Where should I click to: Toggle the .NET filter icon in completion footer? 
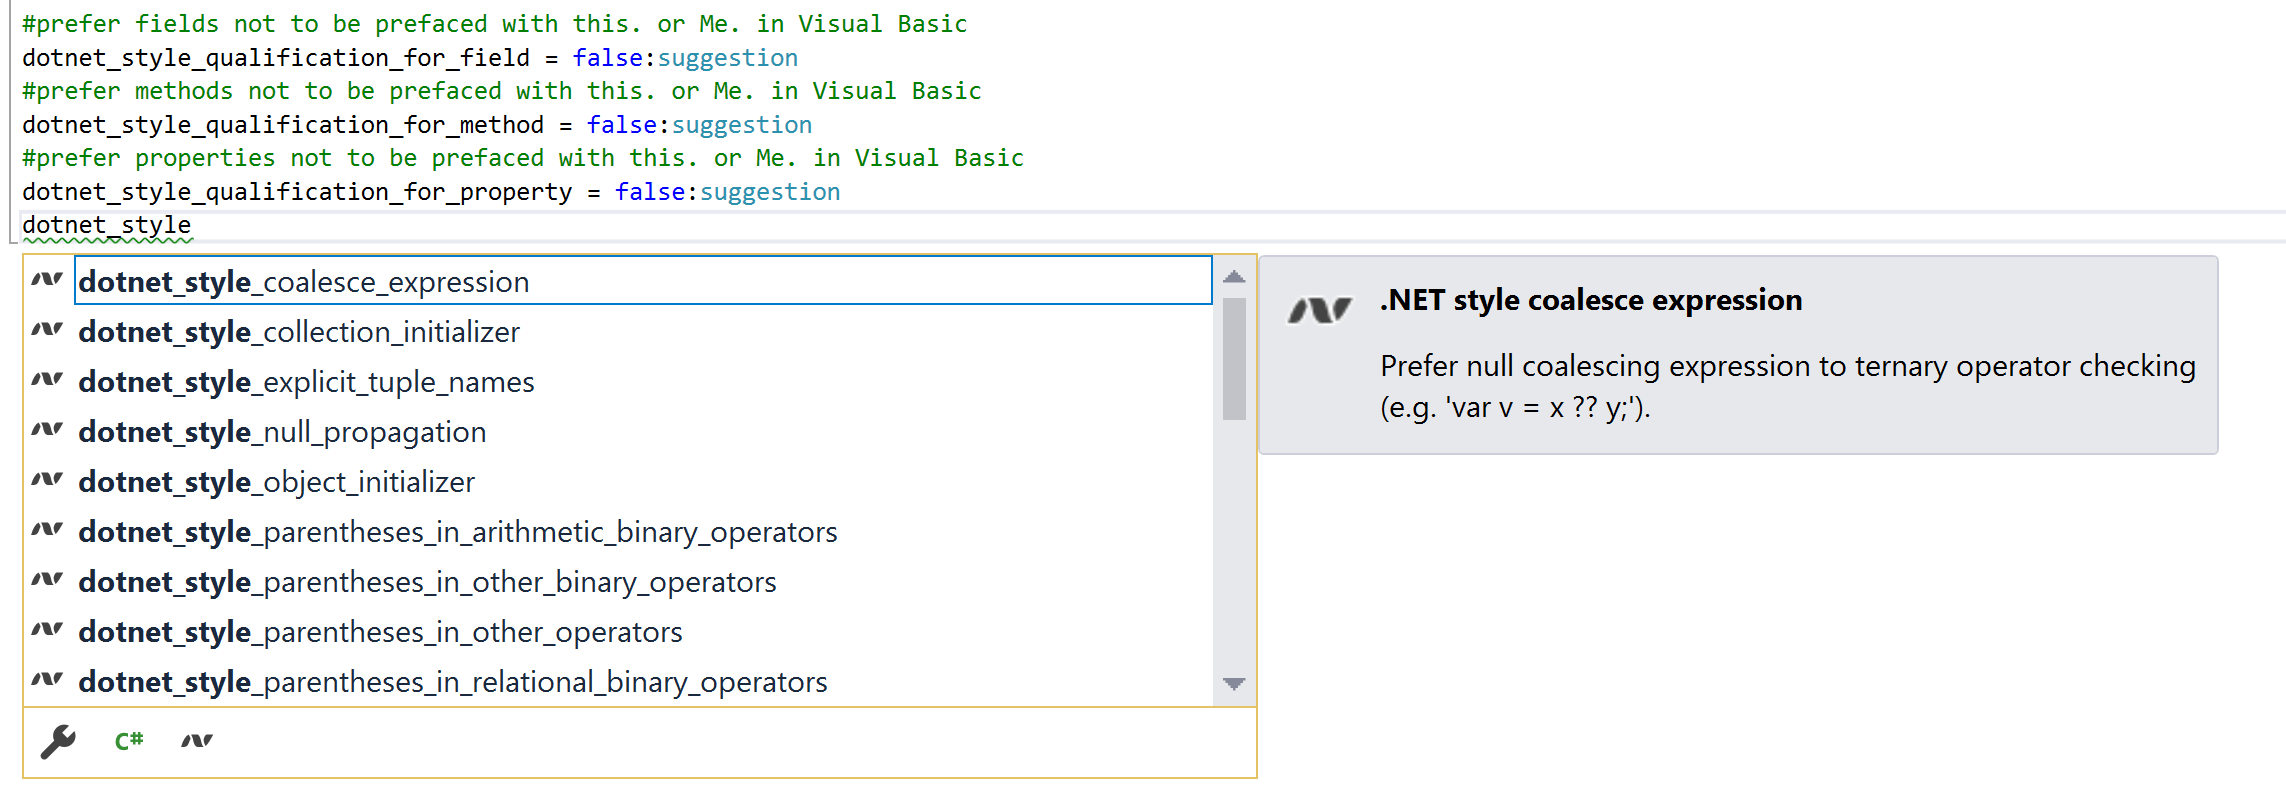click(197, 741)
